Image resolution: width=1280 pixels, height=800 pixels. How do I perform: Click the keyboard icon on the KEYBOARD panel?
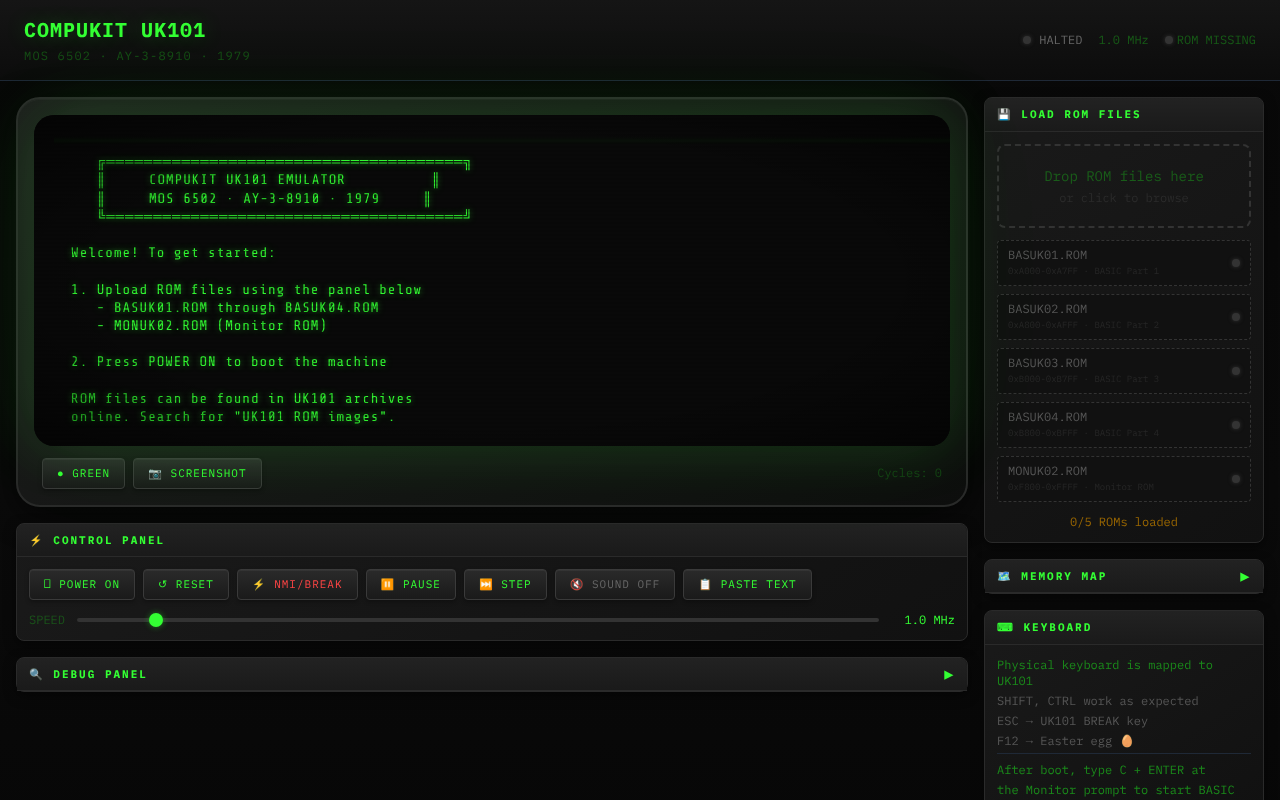pyautogui.click(x=1005, y=627)
